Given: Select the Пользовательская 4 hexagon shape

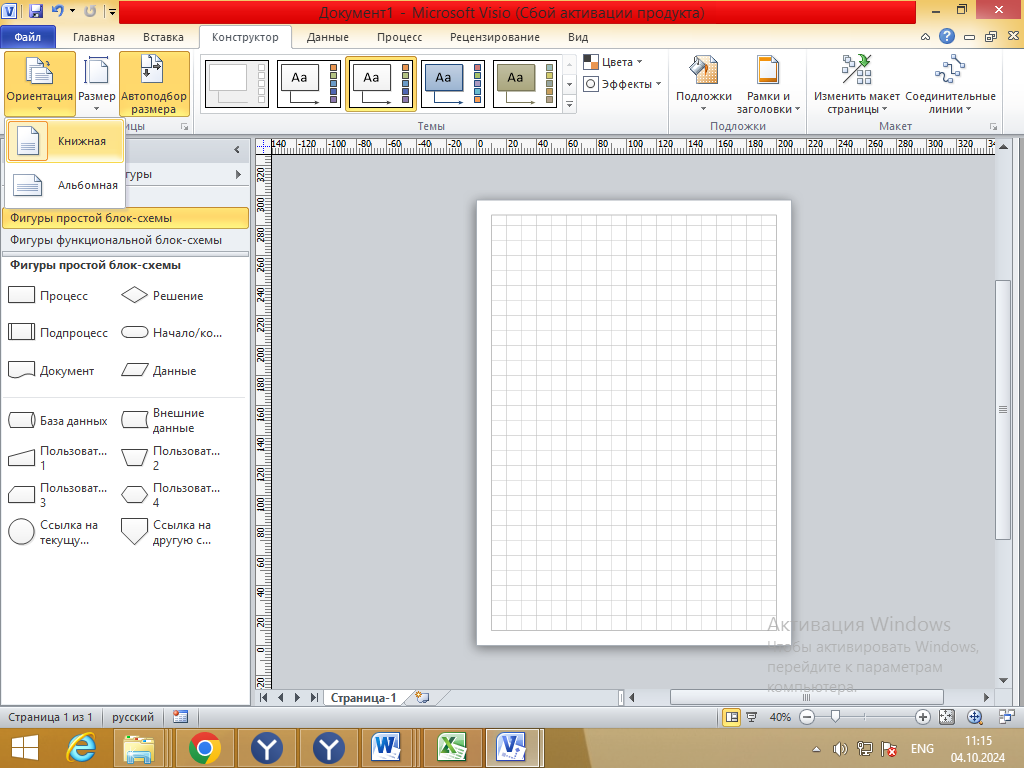Looking at the screenshot, I should coord(171,495).
